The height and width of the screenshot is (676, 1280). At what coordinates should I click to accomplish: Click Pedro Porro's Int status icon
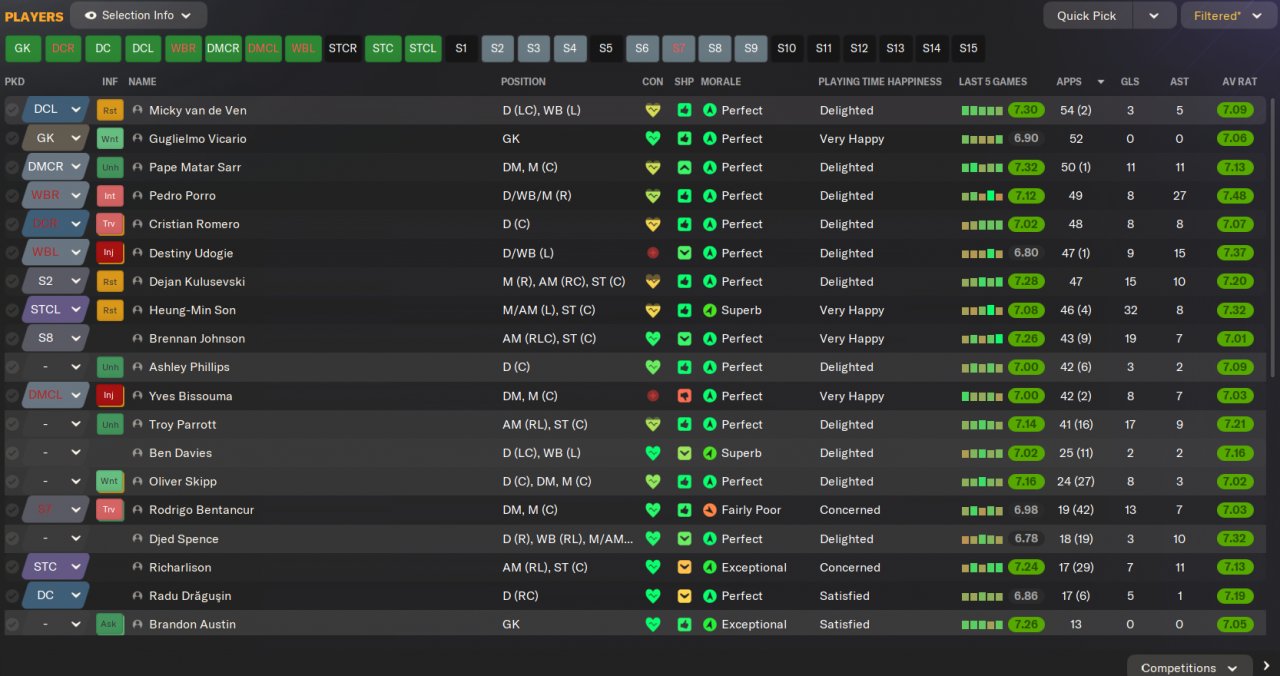pyautogui.click(x=110, y=196)
